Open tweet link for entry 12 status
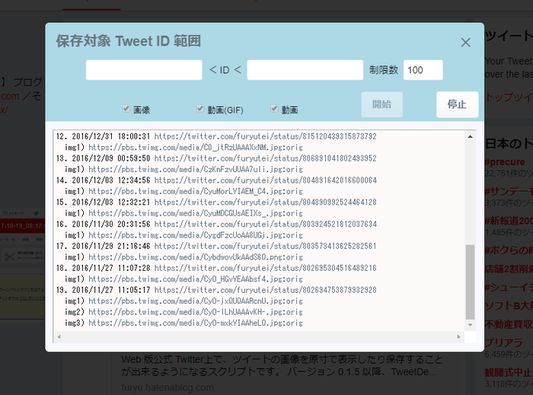 click(265, 136)
